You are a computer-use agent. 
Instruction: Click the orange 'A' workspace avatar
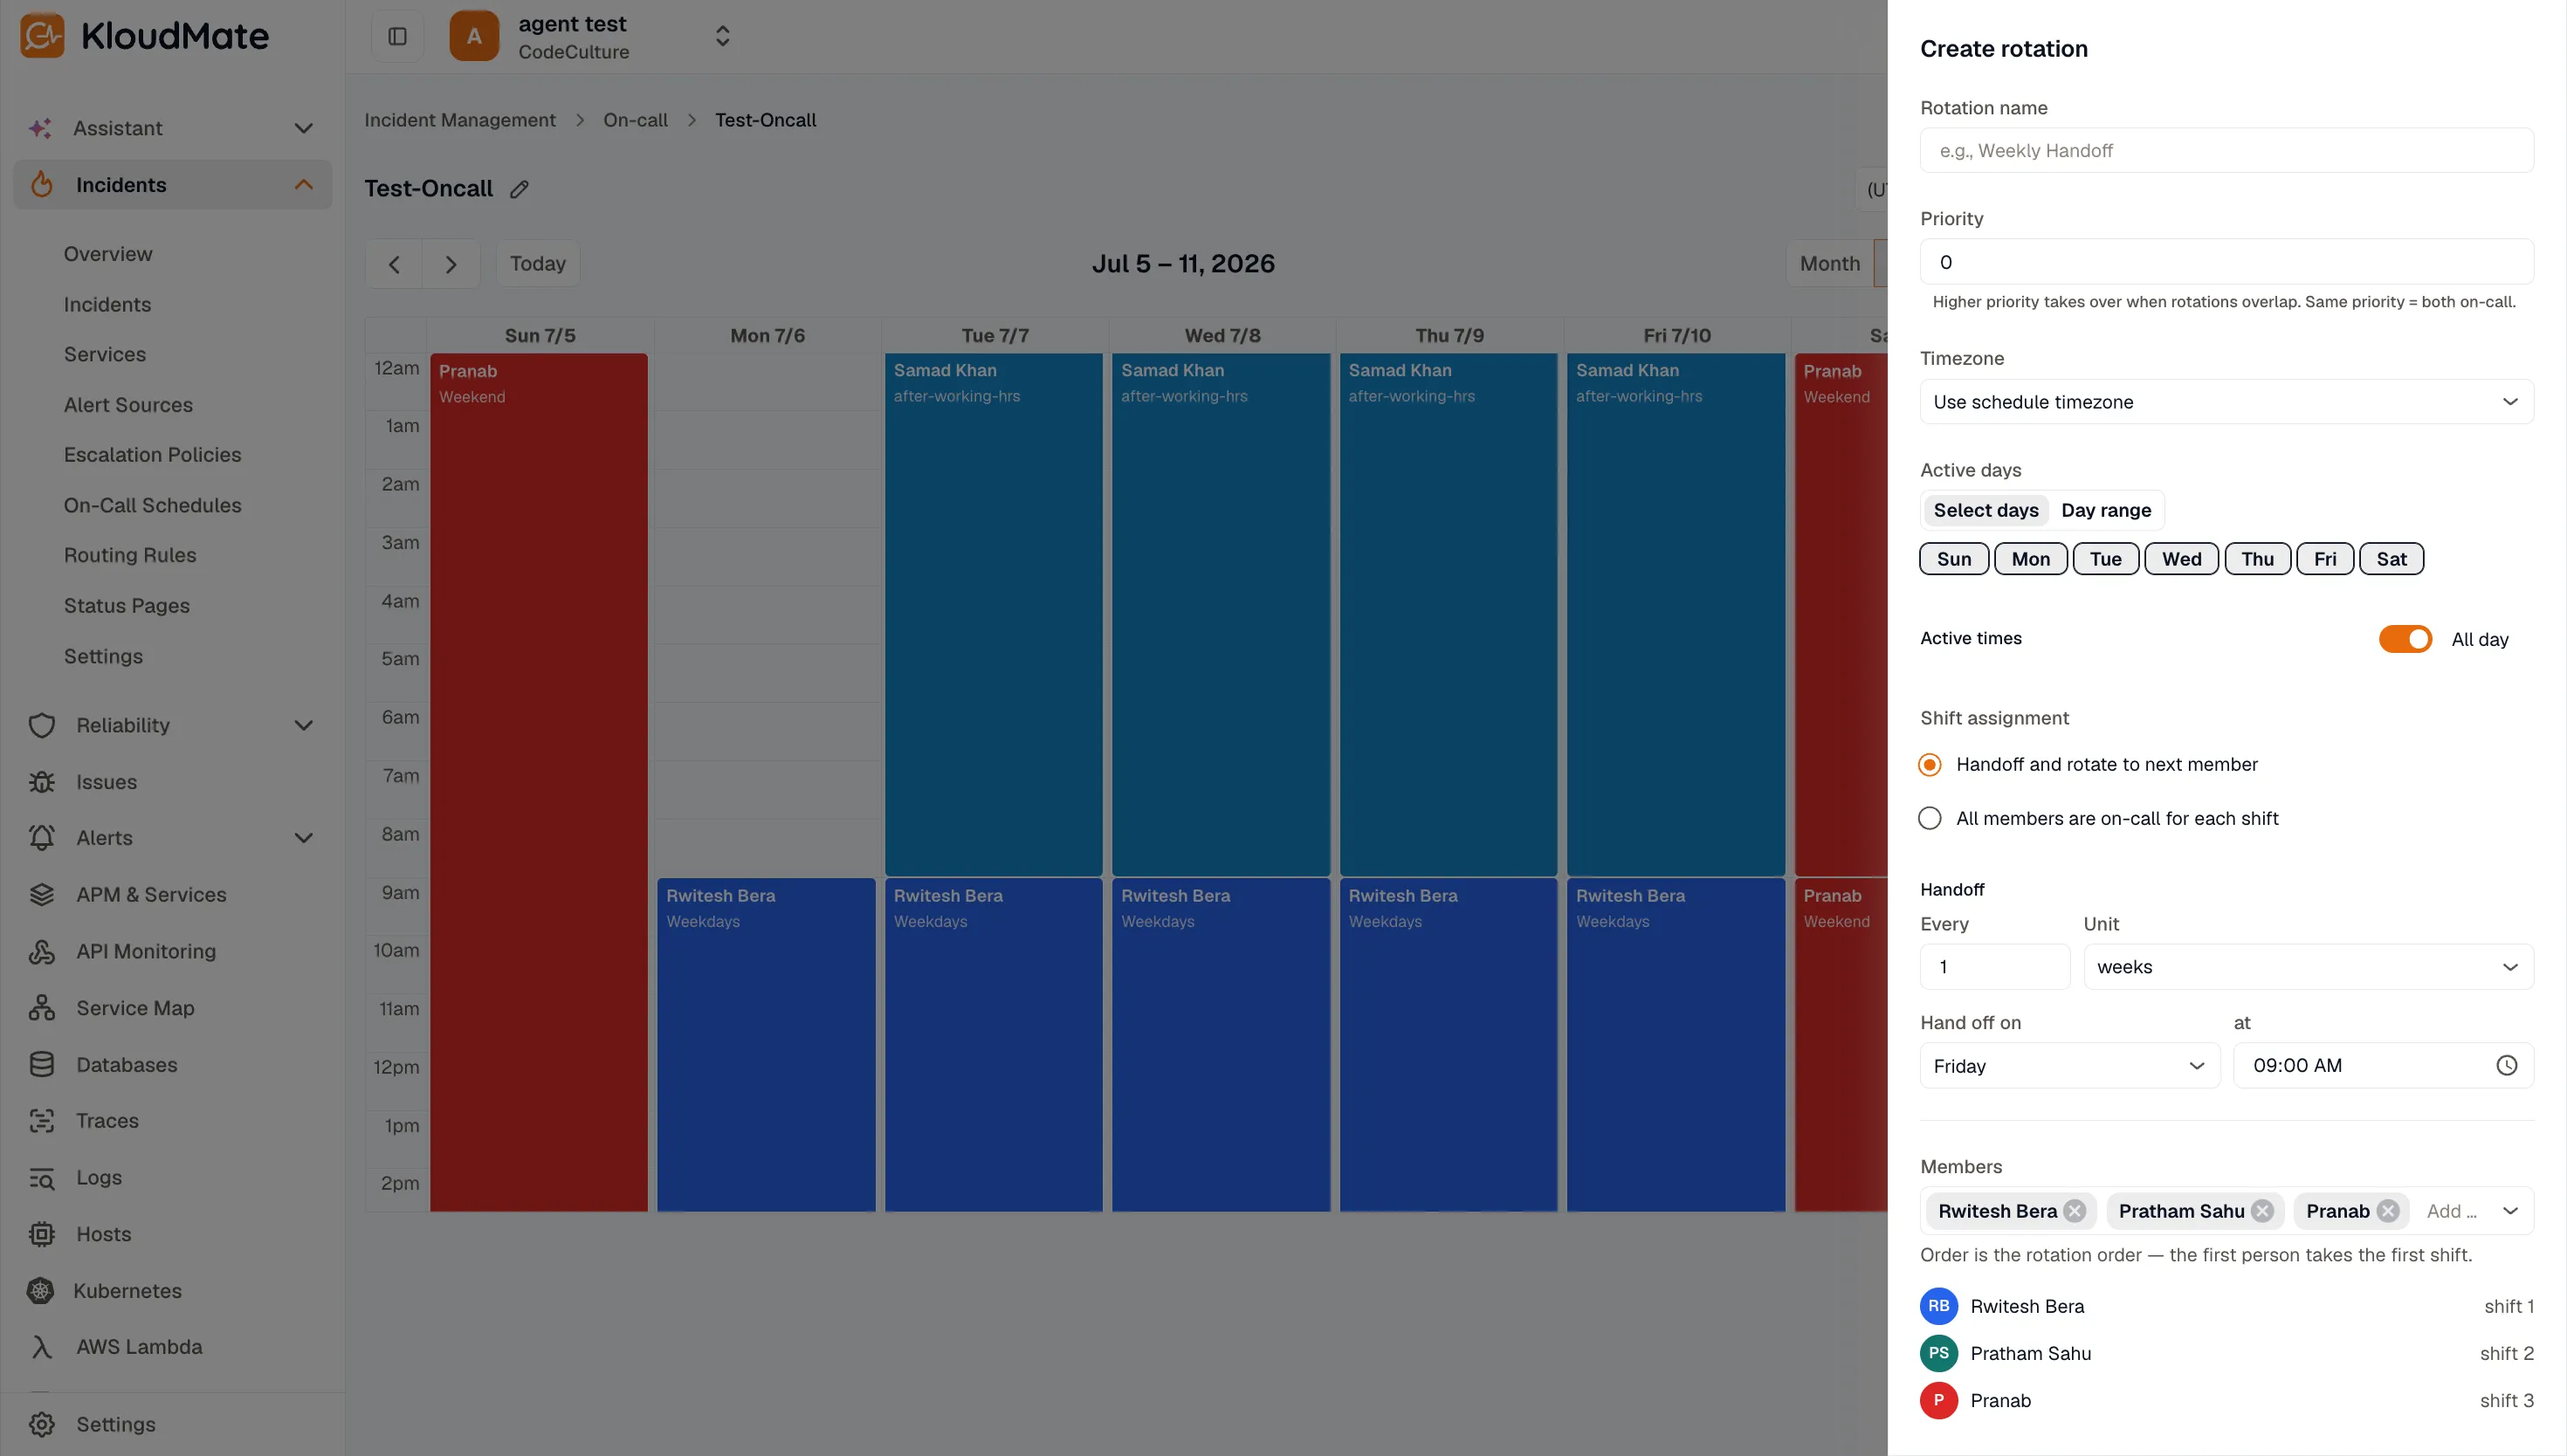tap(474, 37)
